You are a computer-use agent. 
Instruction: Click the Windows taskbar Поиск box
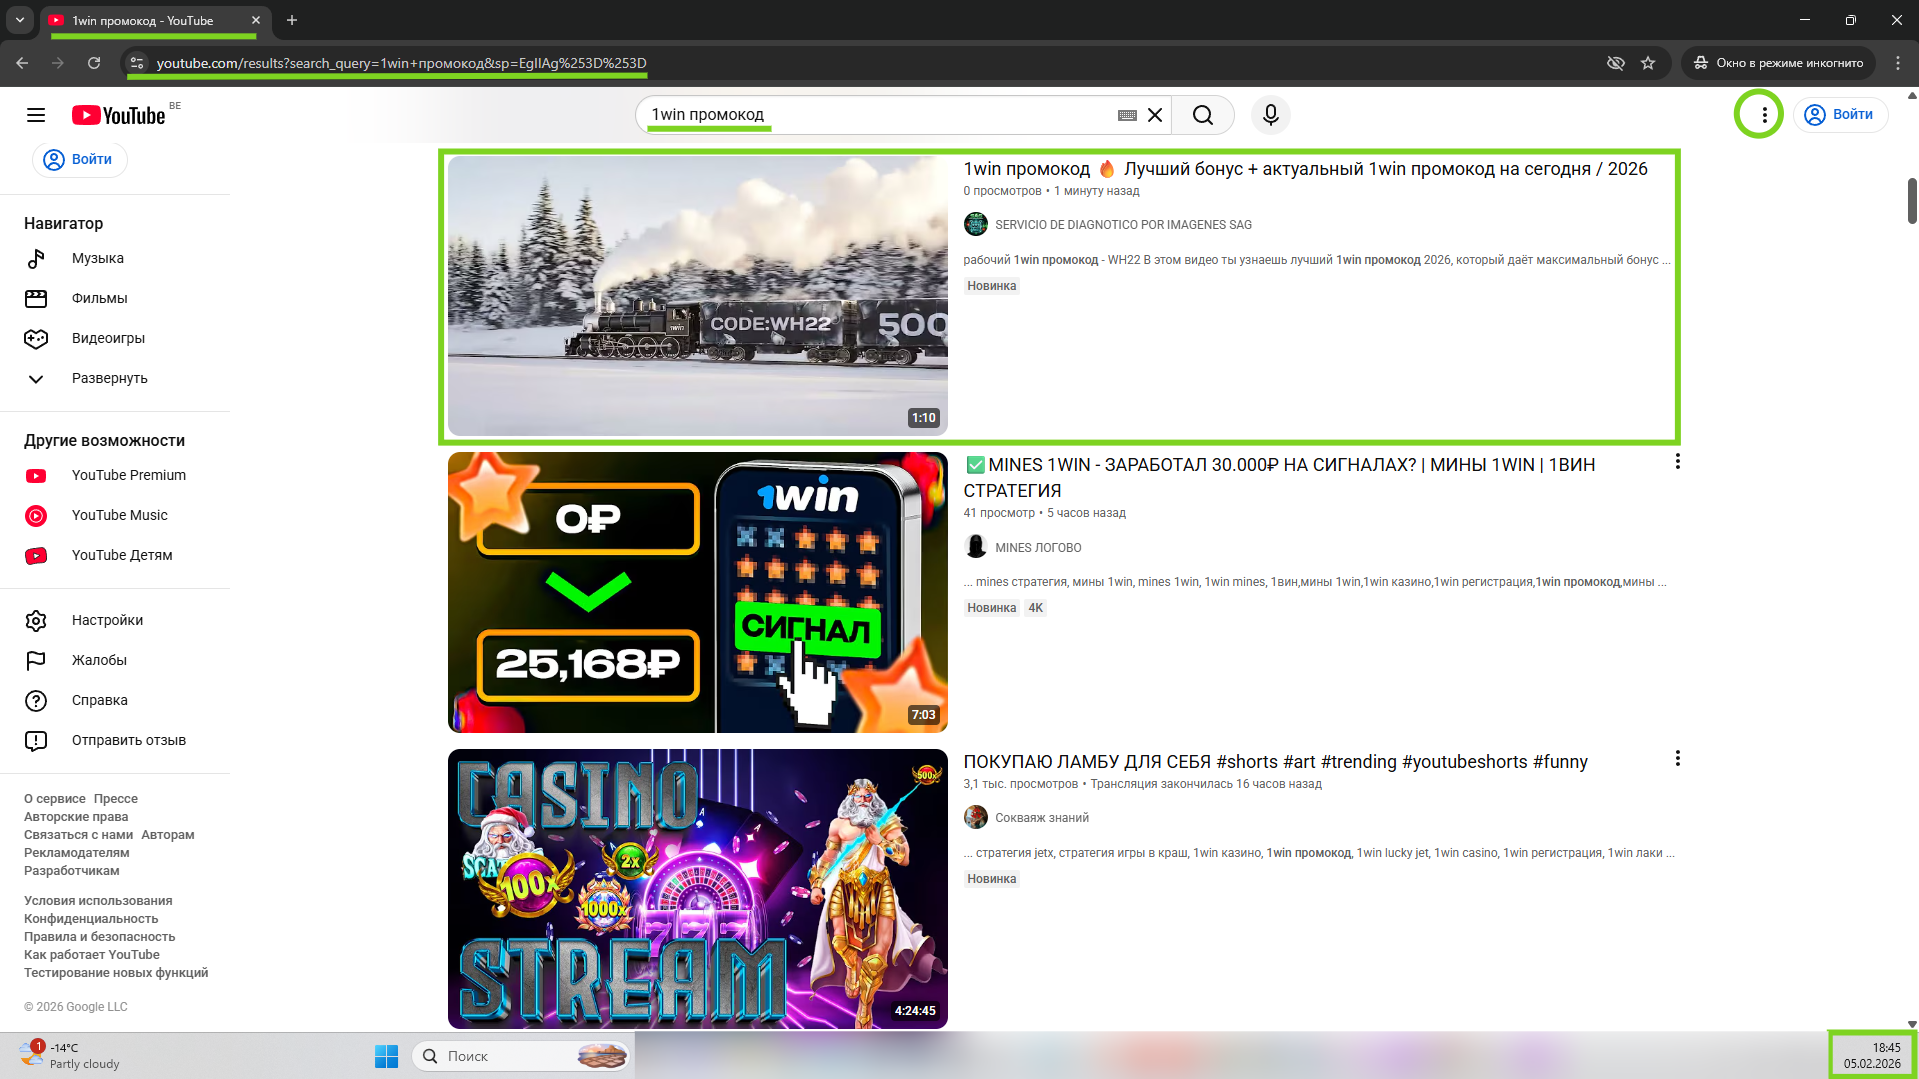point(521,1056)
